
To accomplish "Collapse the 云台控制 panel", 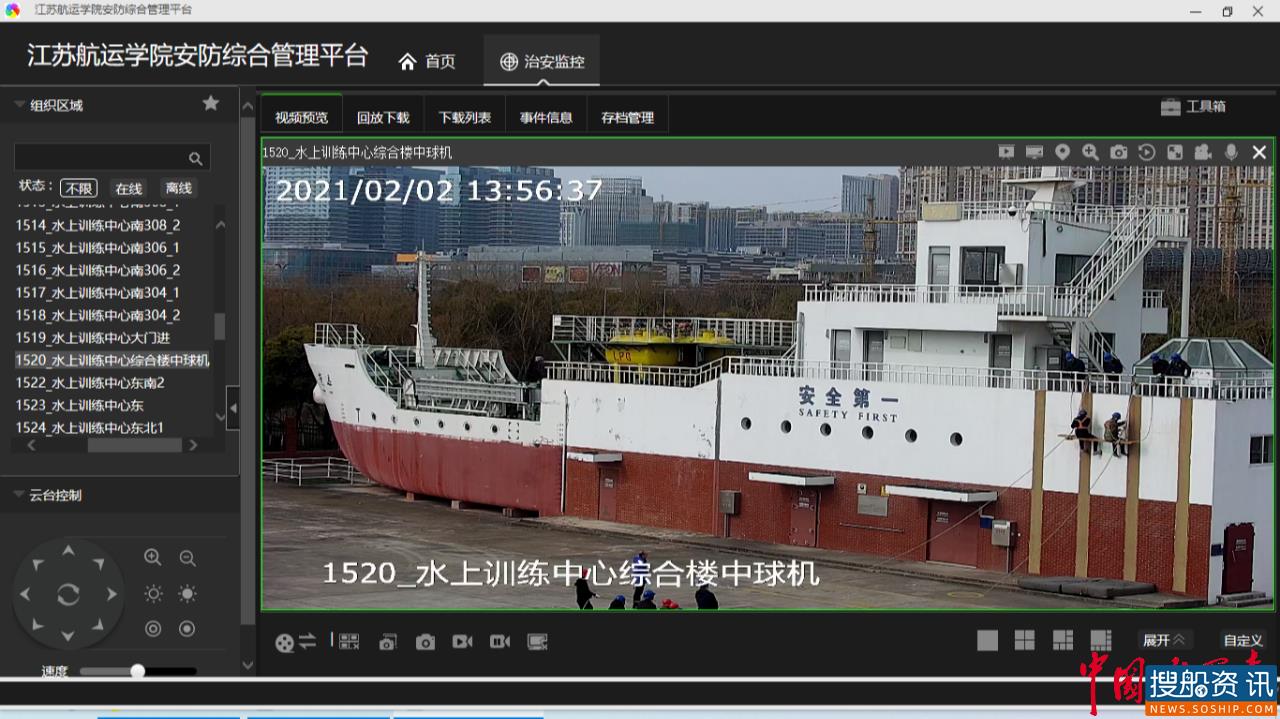I will tap(19, 494).
